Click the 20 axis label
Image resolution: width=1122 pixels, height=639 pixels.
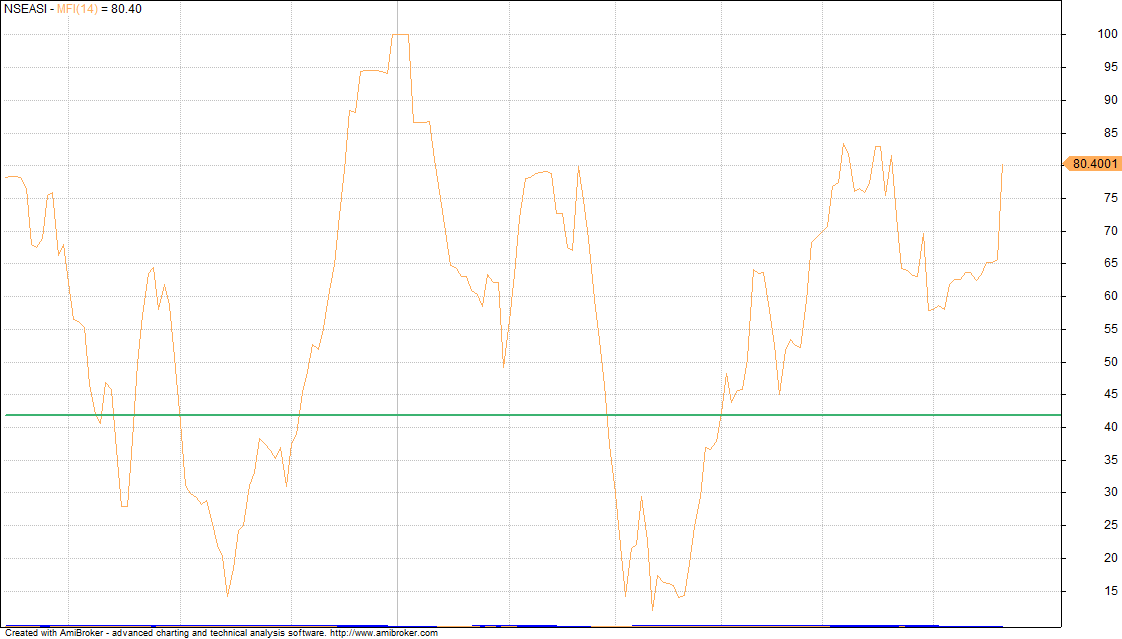click(x=1111, y=557)
